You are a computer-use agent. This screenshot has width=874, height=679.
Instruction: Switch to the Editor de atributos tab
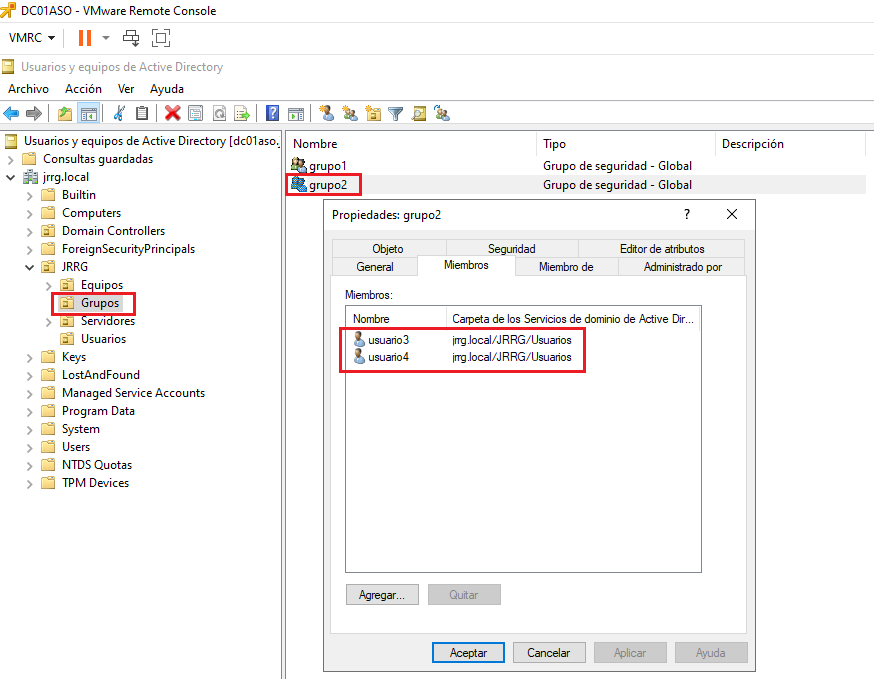coord(662,249)
